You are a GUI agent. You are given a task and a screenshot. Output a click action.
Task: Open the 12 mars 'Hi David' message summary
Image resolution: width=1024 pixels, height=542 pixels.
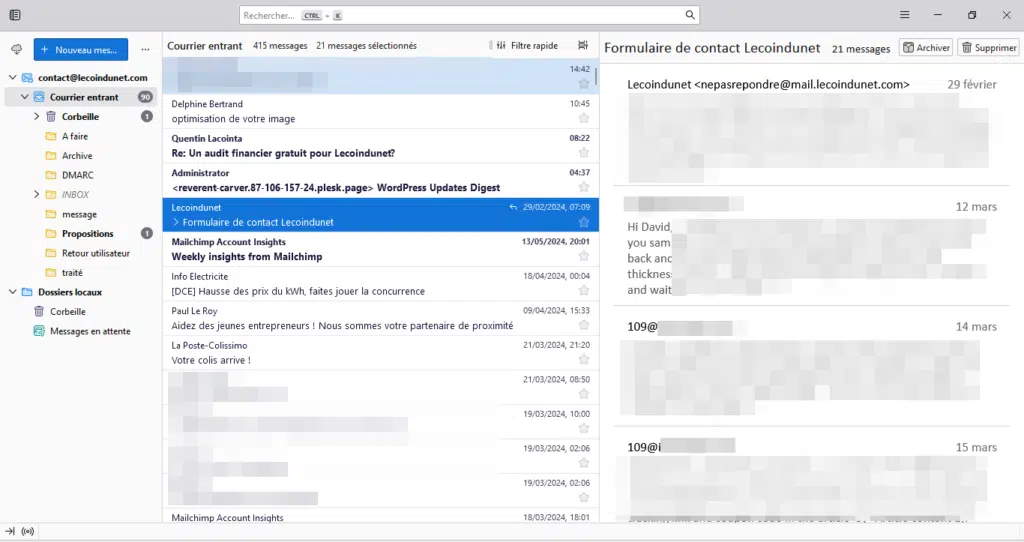pyautogui.click(x=812, y=248)
